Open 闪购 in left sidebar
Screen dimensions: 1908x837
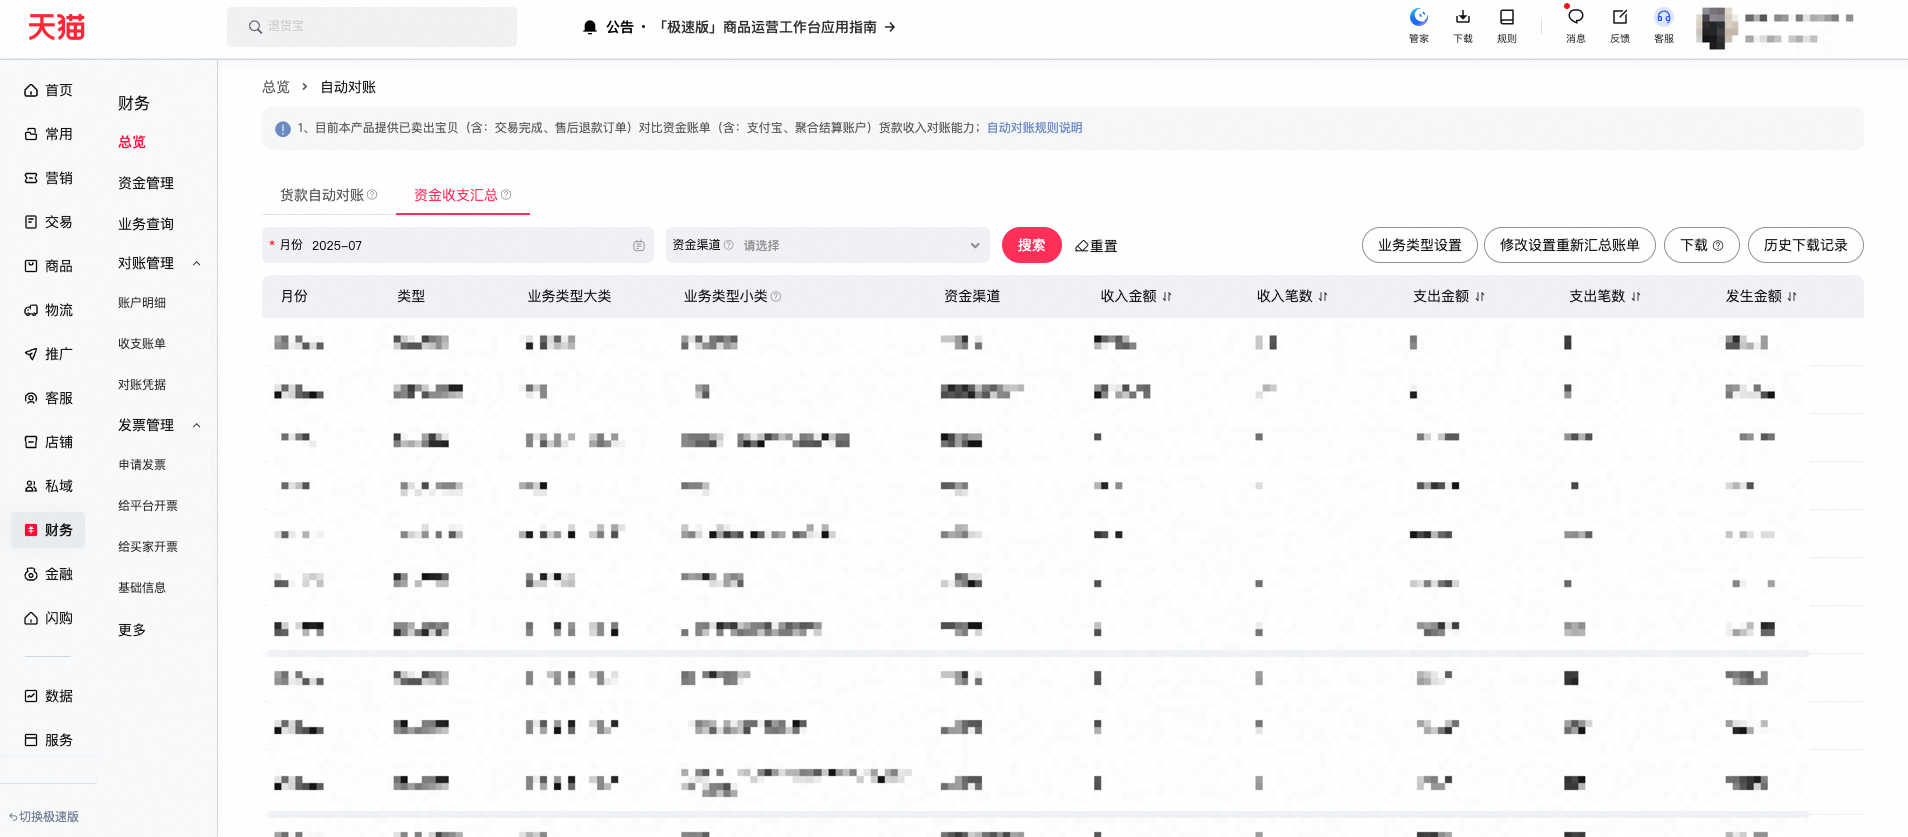(x=48, y=618)
